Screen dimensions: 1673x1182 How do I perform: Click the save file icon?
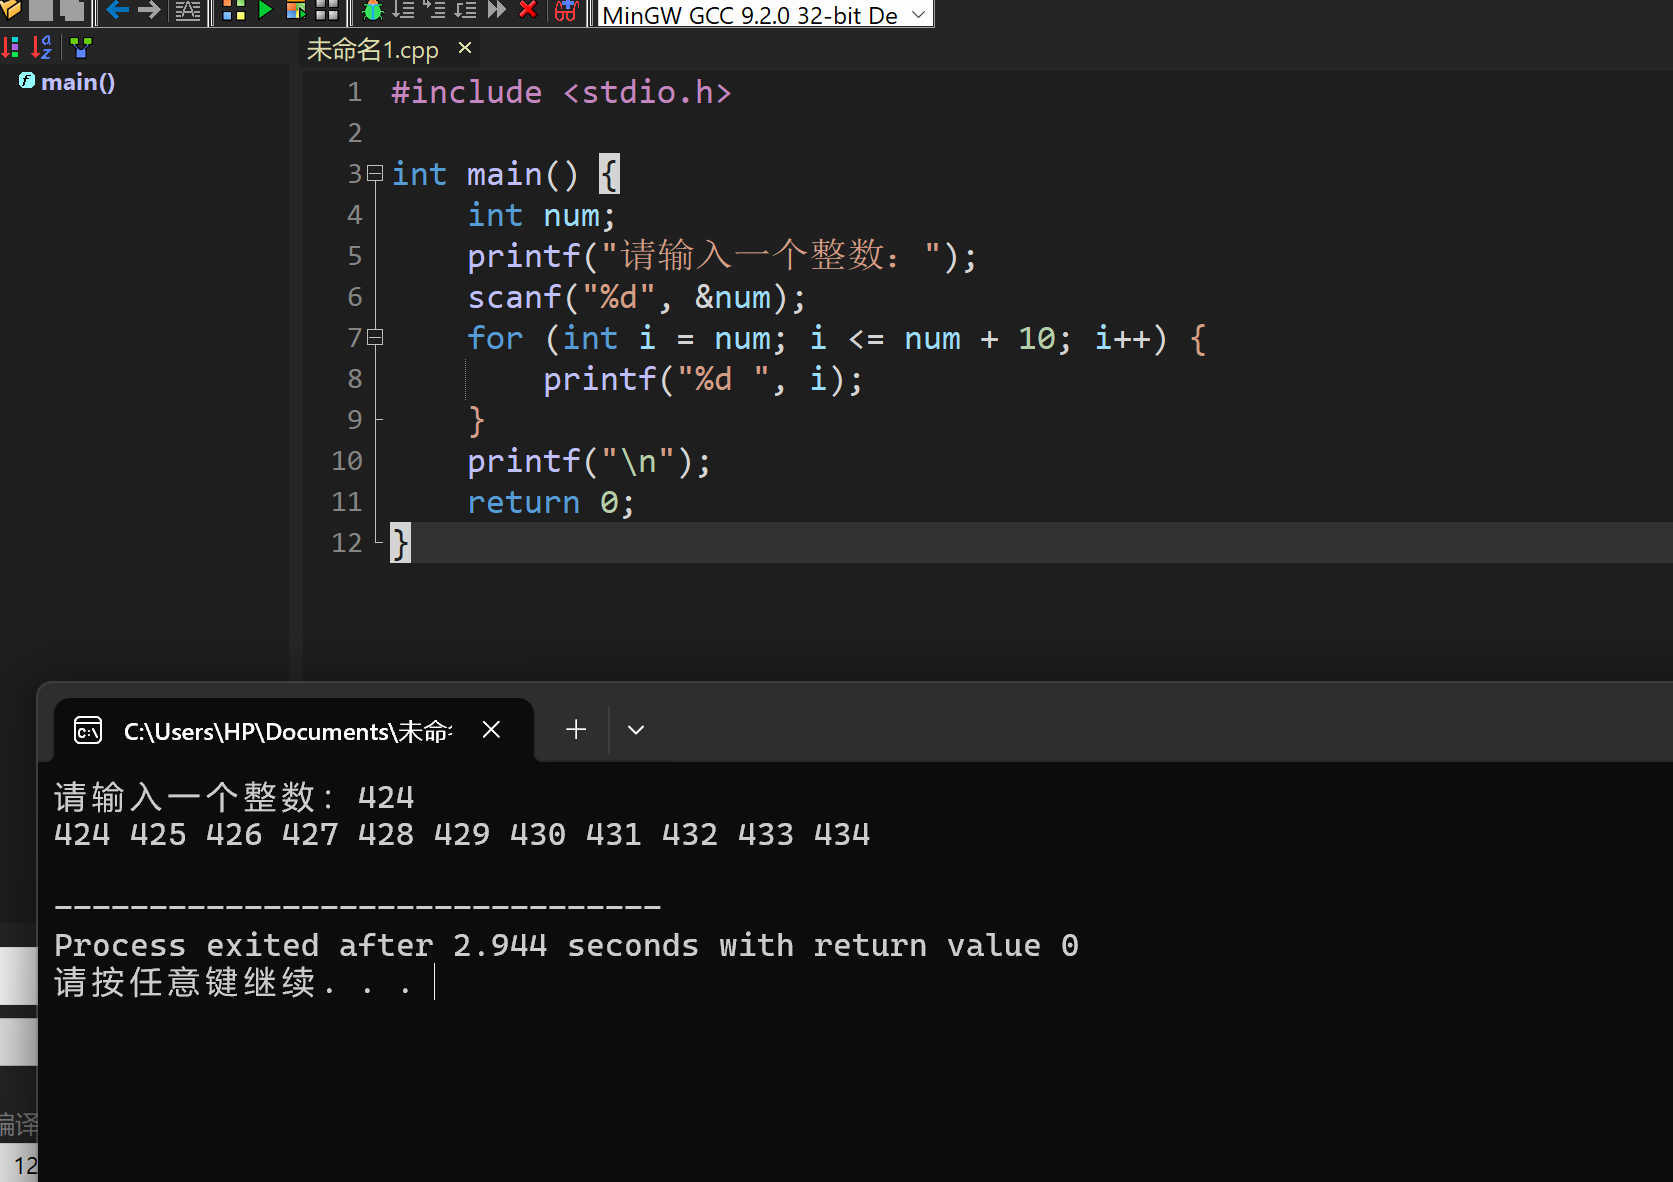41,10
